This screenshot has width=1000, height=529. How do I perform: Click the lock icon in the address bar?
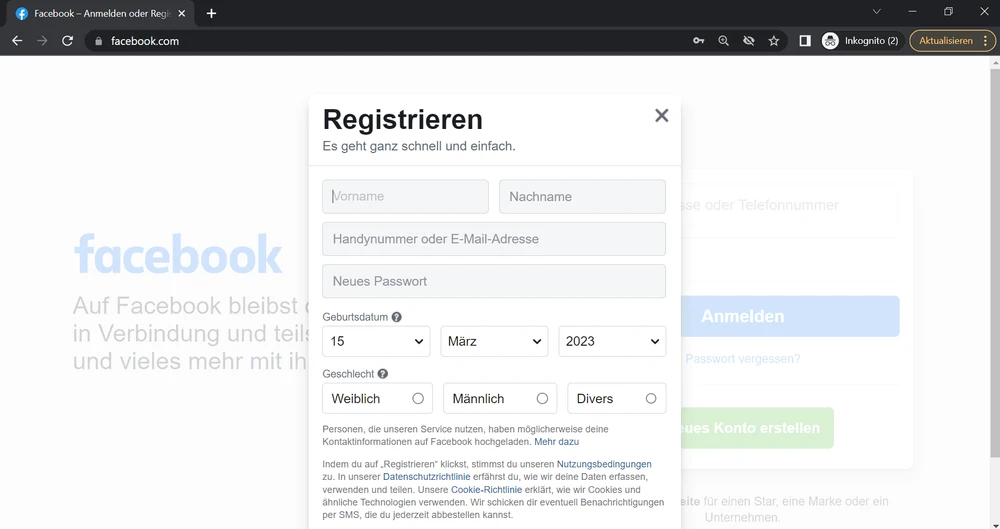pos(98,41)
